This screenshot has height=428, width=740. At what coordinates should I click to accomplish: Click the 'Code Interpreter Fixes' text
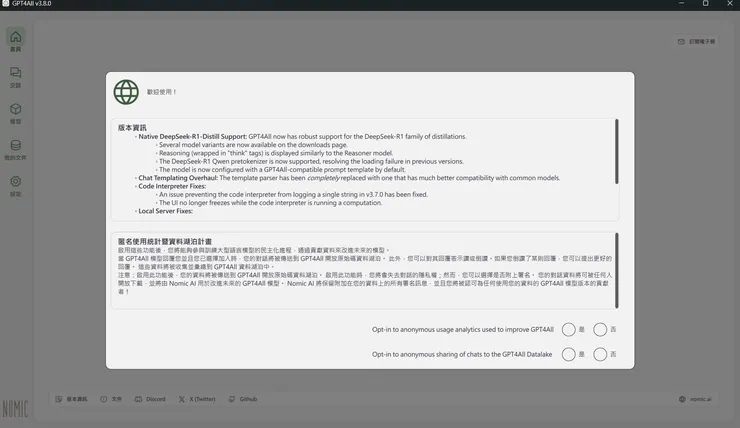(x=172, y=186)
